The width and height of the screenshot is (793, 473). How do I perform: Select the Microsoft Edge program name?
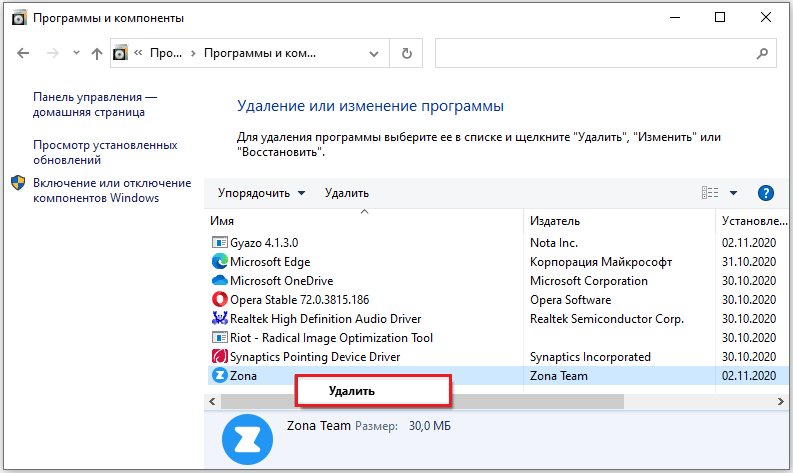(x=270, y=262)
